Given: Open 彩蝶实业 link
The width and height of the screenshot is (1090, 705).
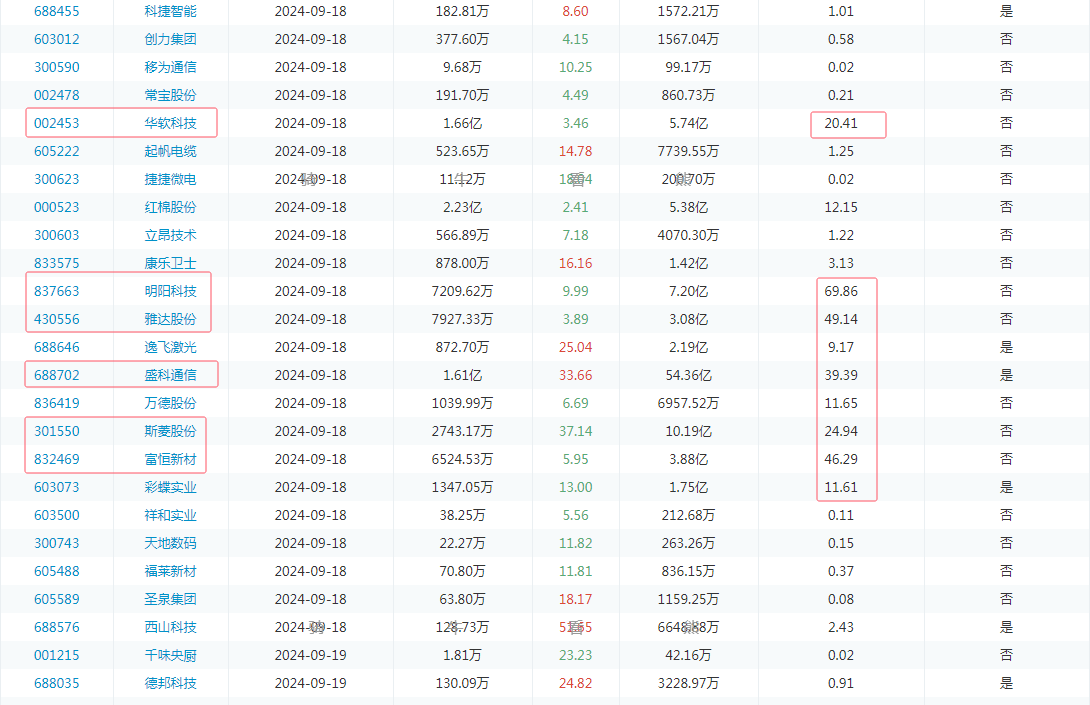Looking at the screenshot, I should (x=170, y=487).
